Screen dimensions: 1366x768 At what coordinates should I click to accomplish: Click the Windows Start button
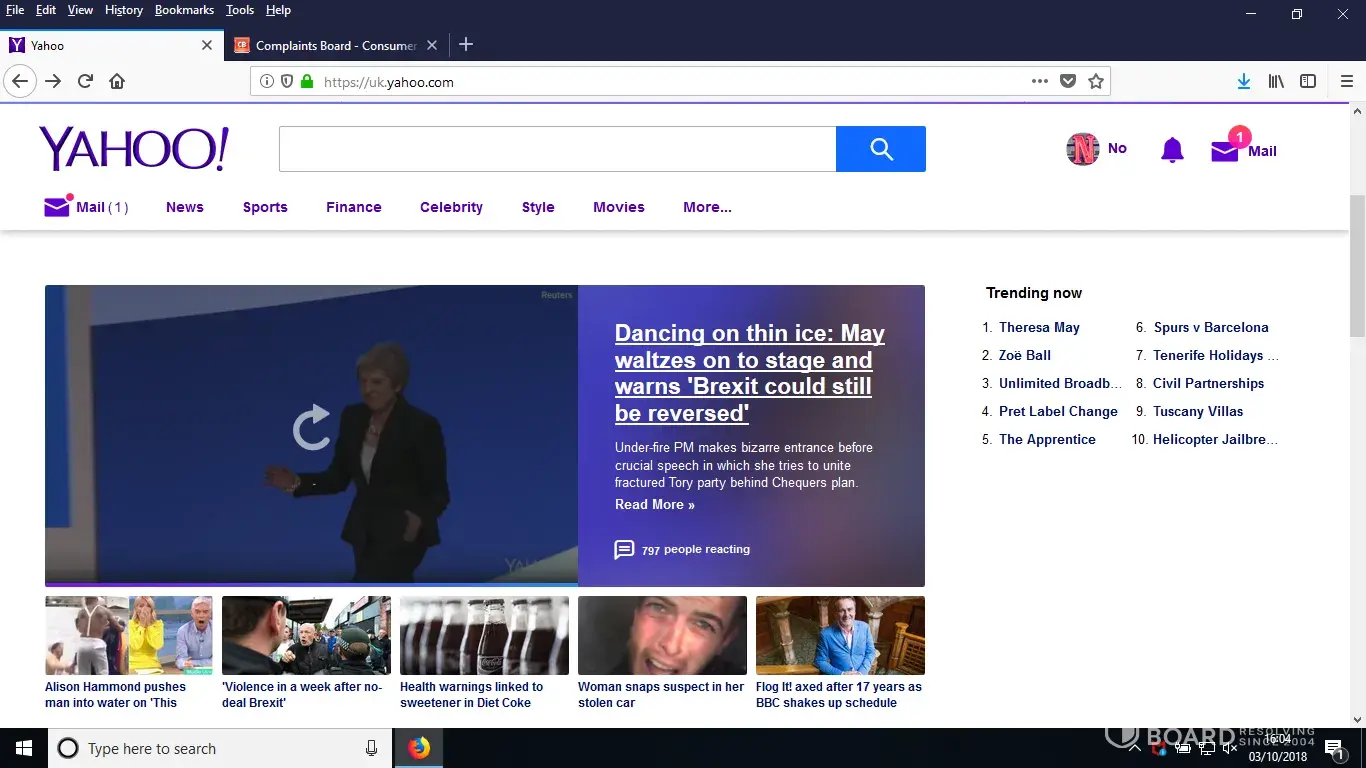tap(23, 748)
